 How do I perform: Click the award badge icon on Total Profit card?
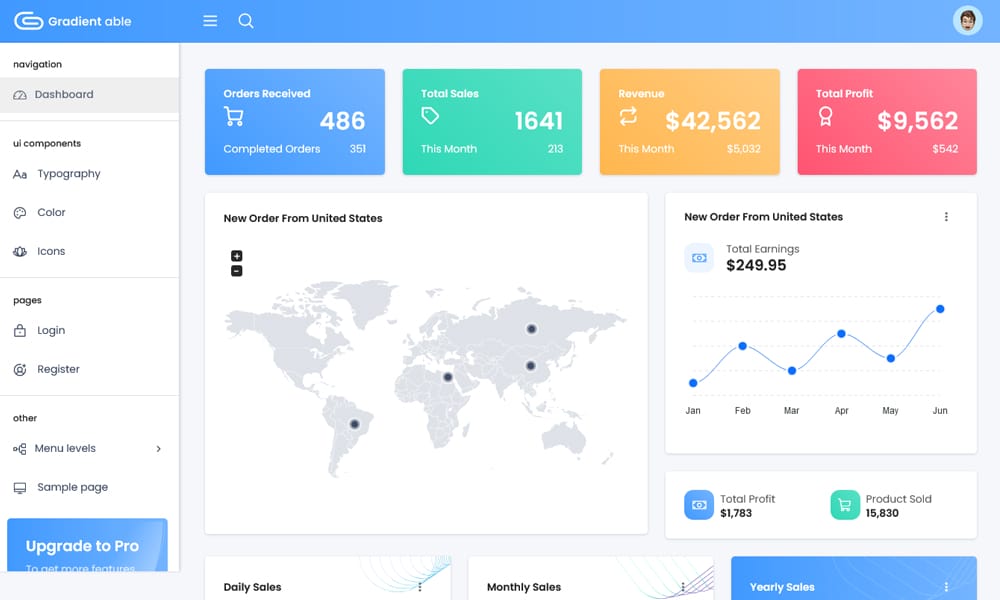click(x=824, y=118)
